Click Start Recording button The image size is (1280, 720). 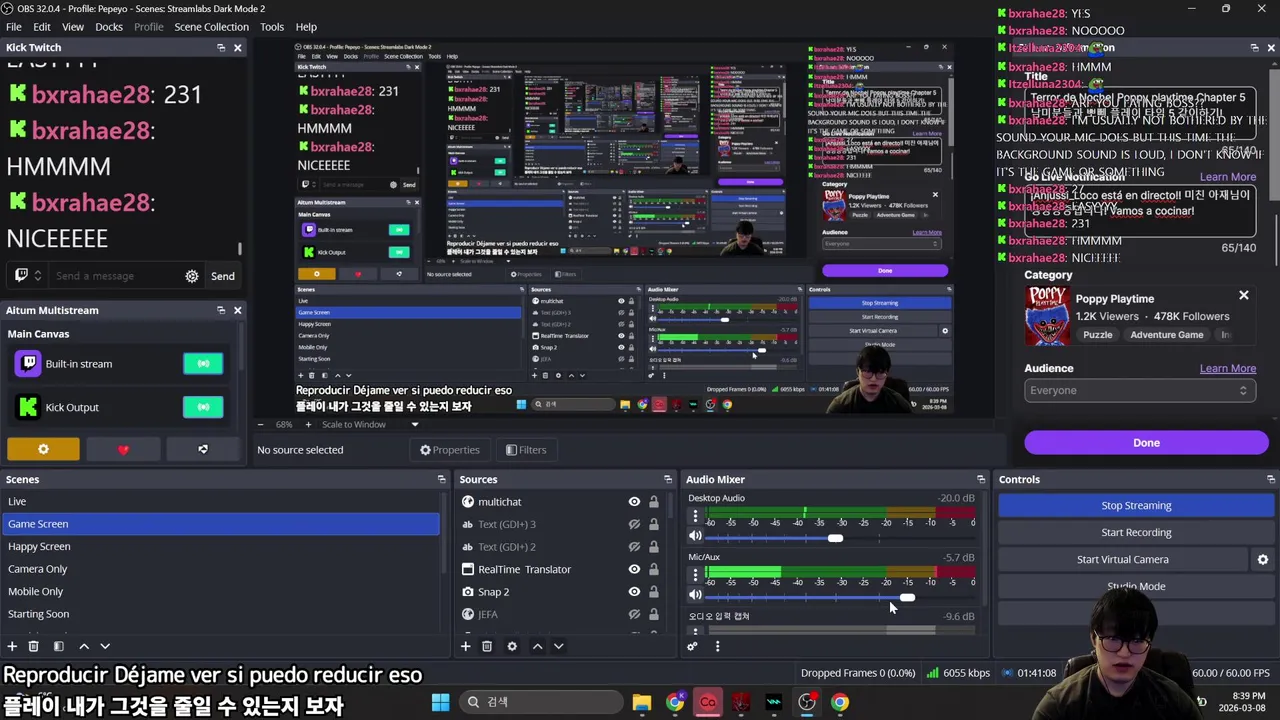tap(1136, 533)
